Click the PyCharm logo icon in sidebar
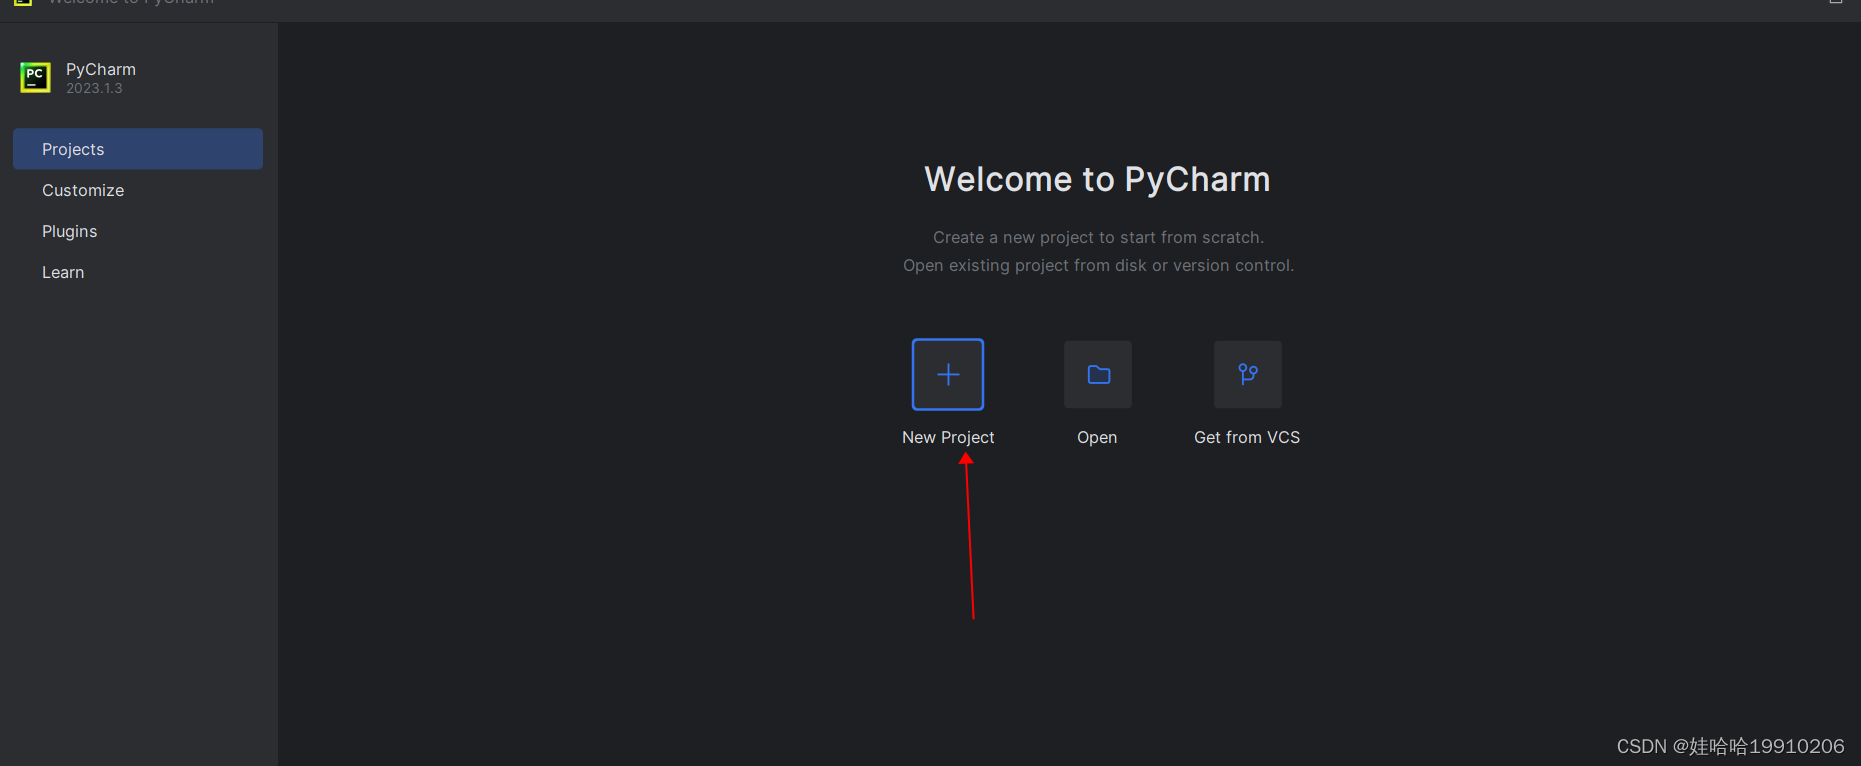Viewport: 1861px width, 766px height. (x=35, y=77)
